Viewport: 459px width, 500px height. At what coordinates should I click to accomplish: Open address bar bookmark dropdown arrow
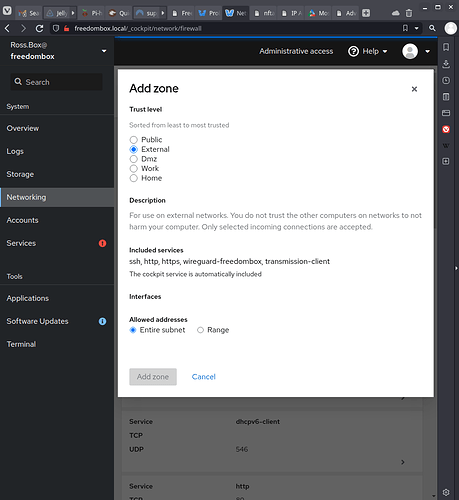click(x=417, y=28)
